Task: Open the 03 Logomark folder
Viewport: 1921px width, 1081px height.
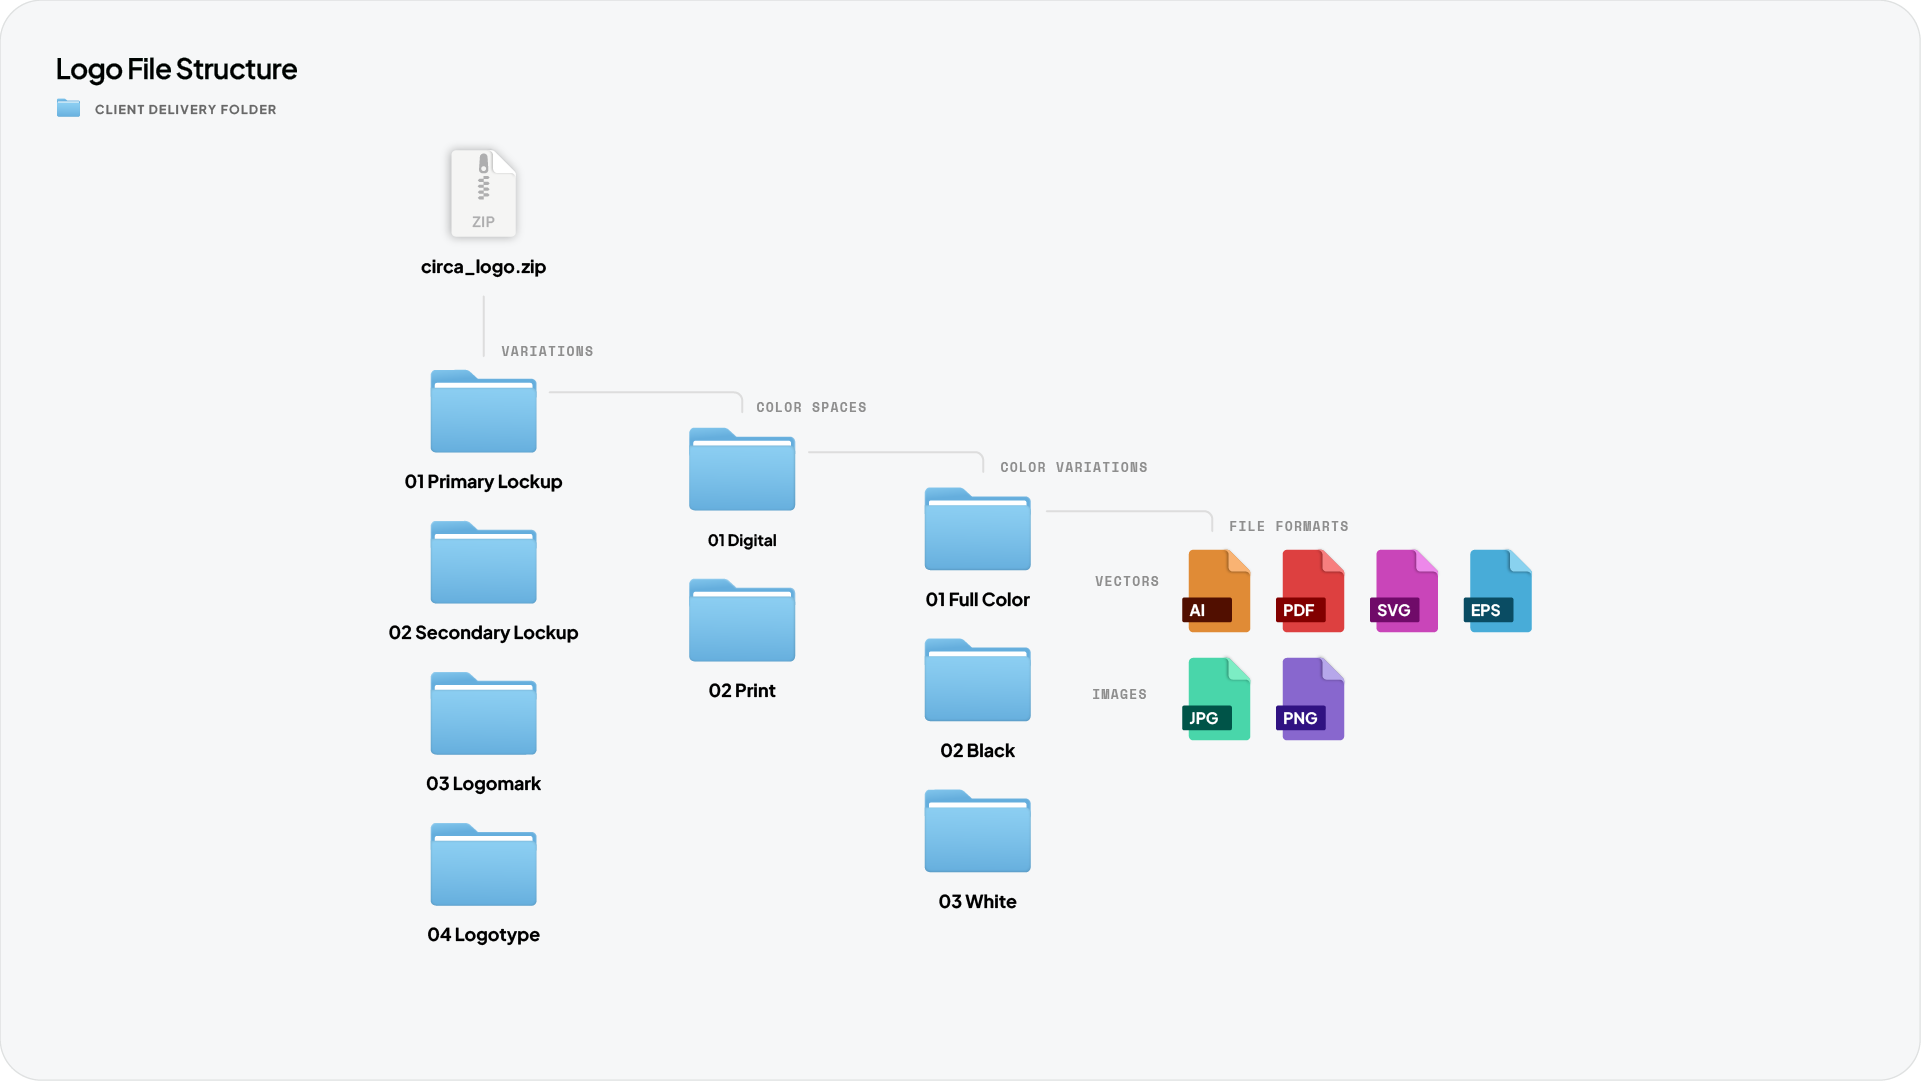Action: [484, 714]
